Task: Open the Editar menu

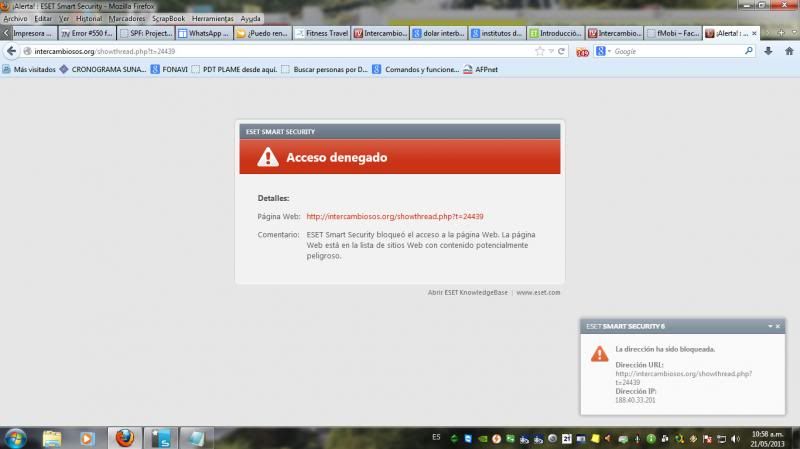Action: (x=43, y=18)
